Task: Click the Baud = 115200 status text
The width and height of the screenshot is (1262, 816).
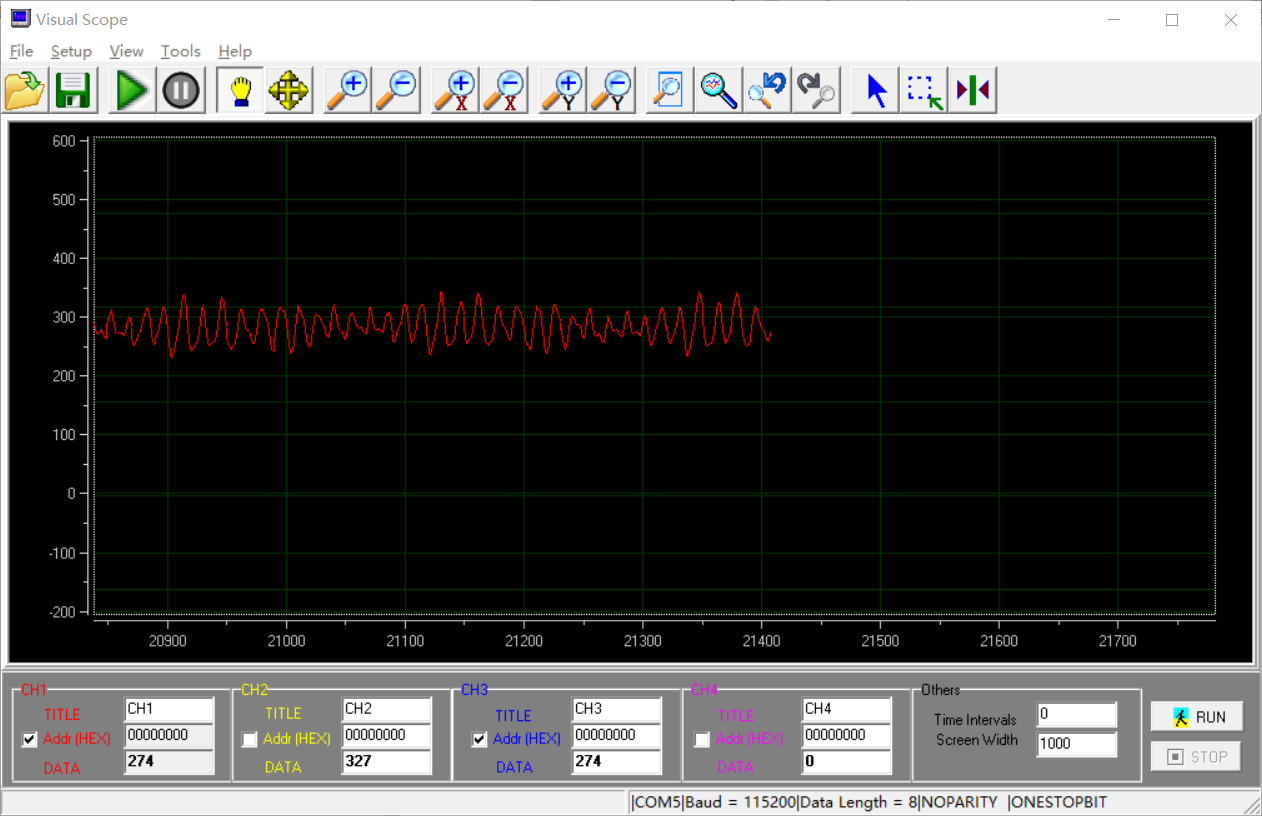Action: click(740, 802)
